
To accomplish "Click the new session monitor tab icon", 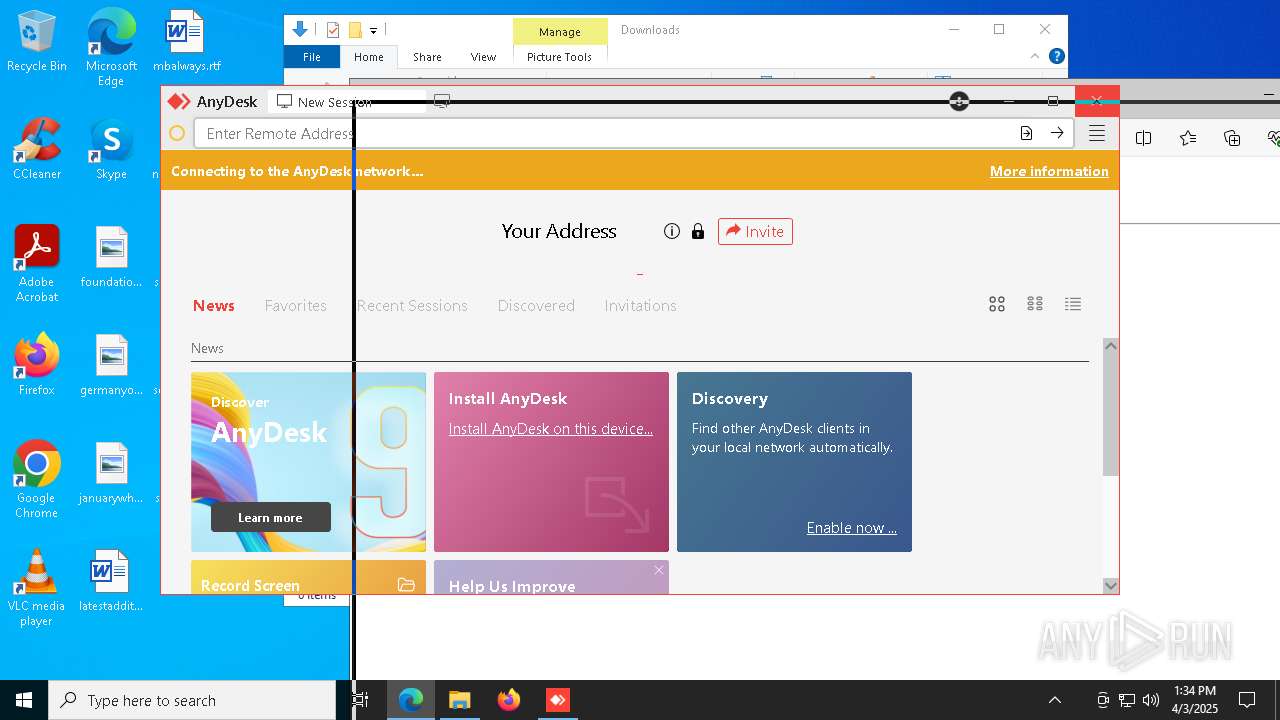I will pyautogui.click(x=442, y=101).
